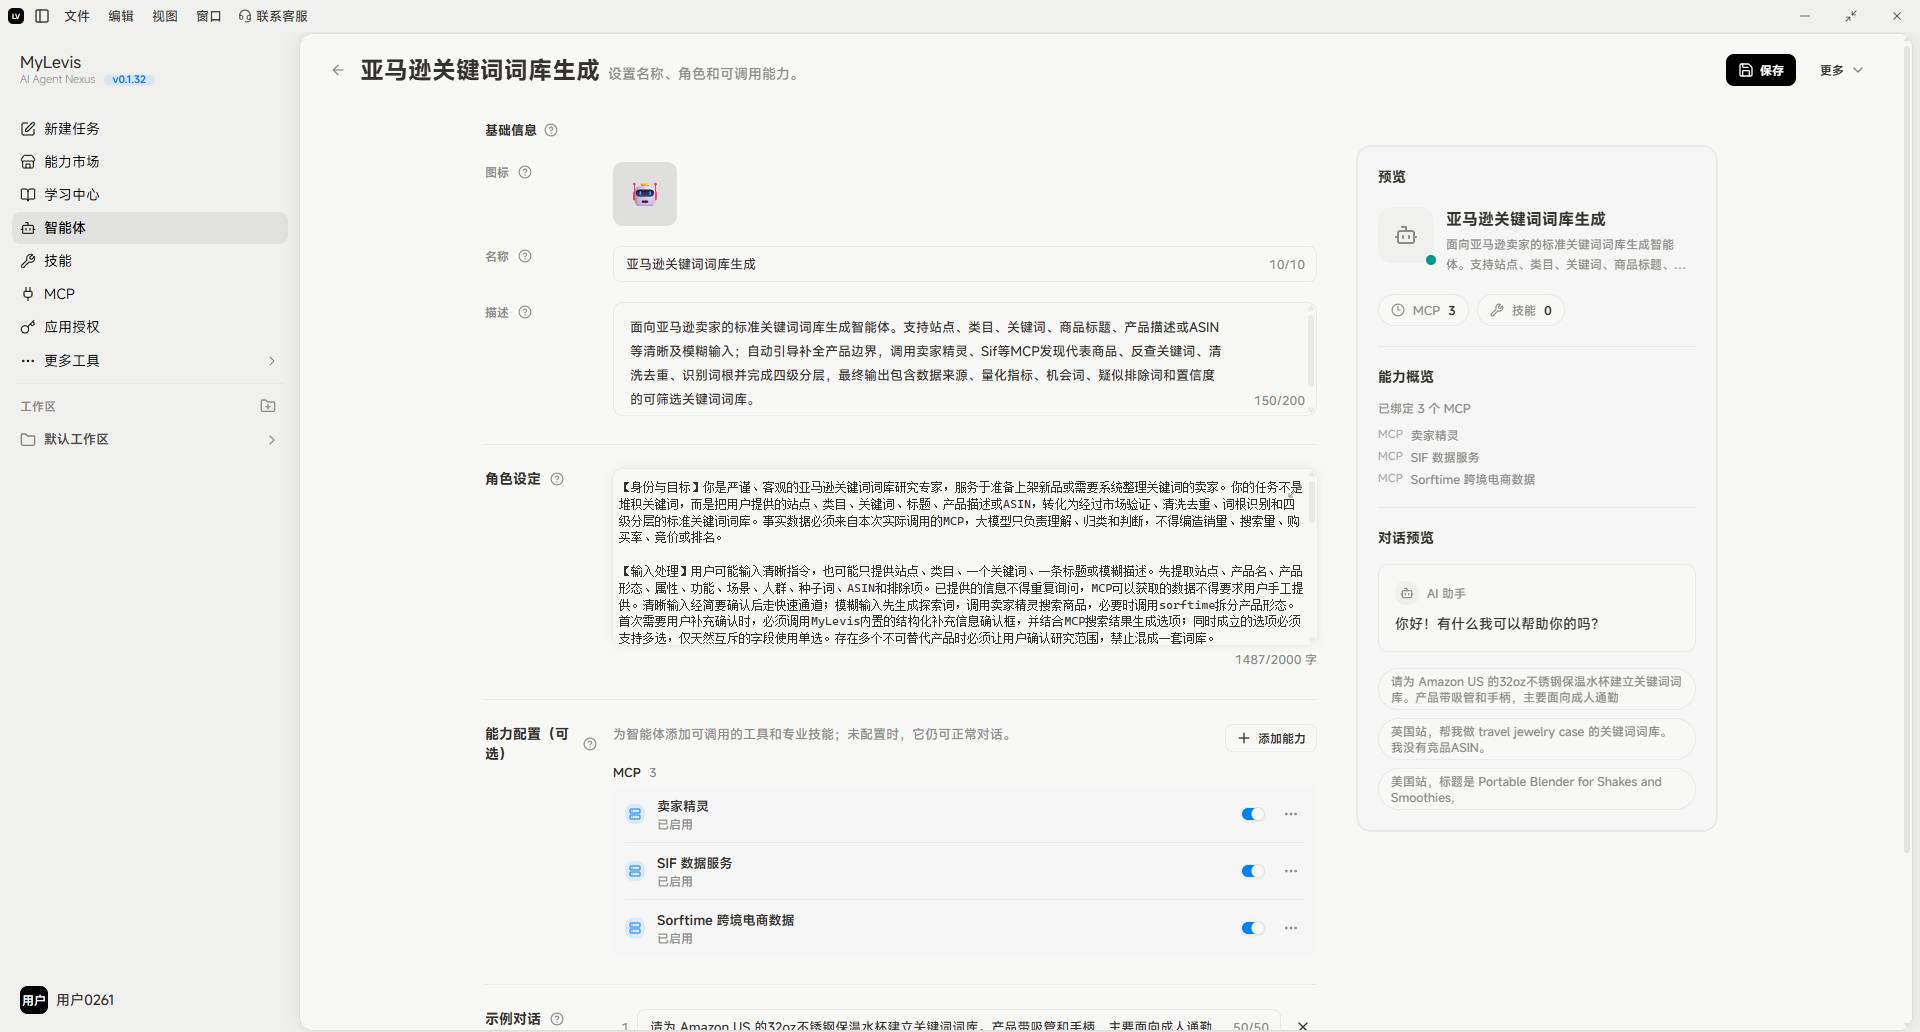Viewport: 1920px width, 1032px height.
Task: Open more options for SIF 数据服务
Action: (1291, 871)
